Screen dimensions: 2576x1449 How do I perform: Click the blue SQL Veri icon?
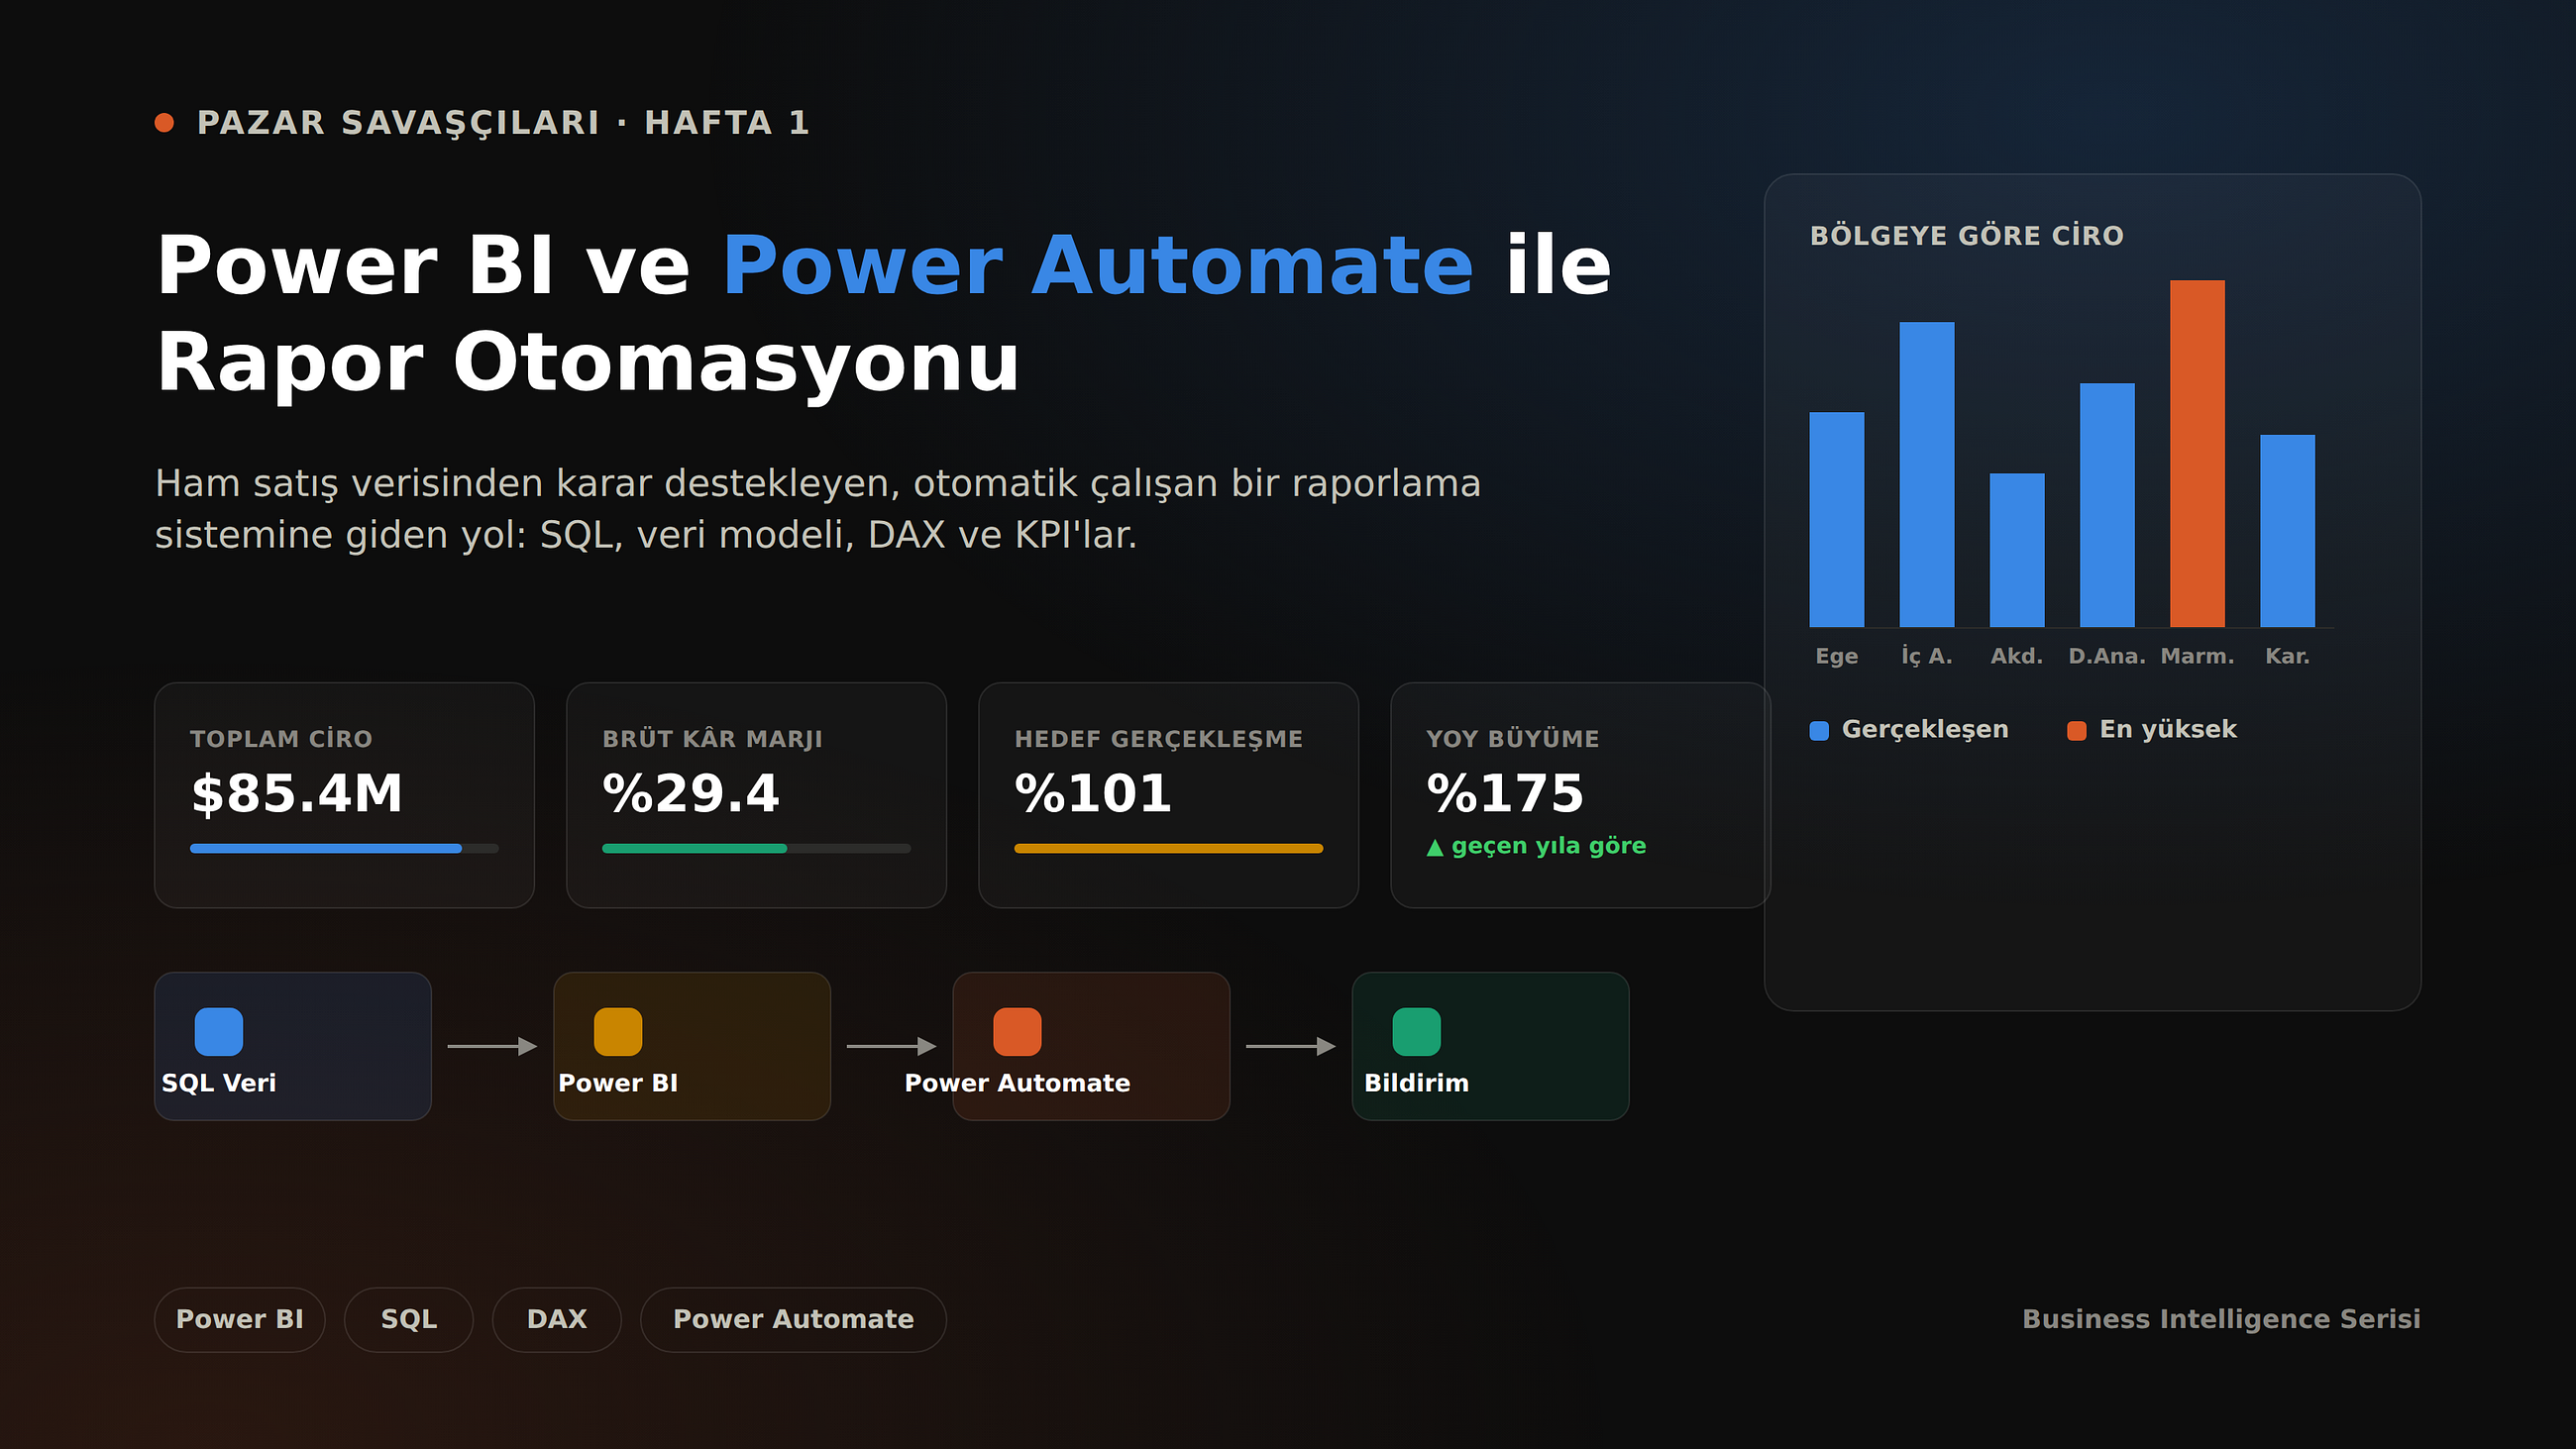click(x=219, y=1031)
